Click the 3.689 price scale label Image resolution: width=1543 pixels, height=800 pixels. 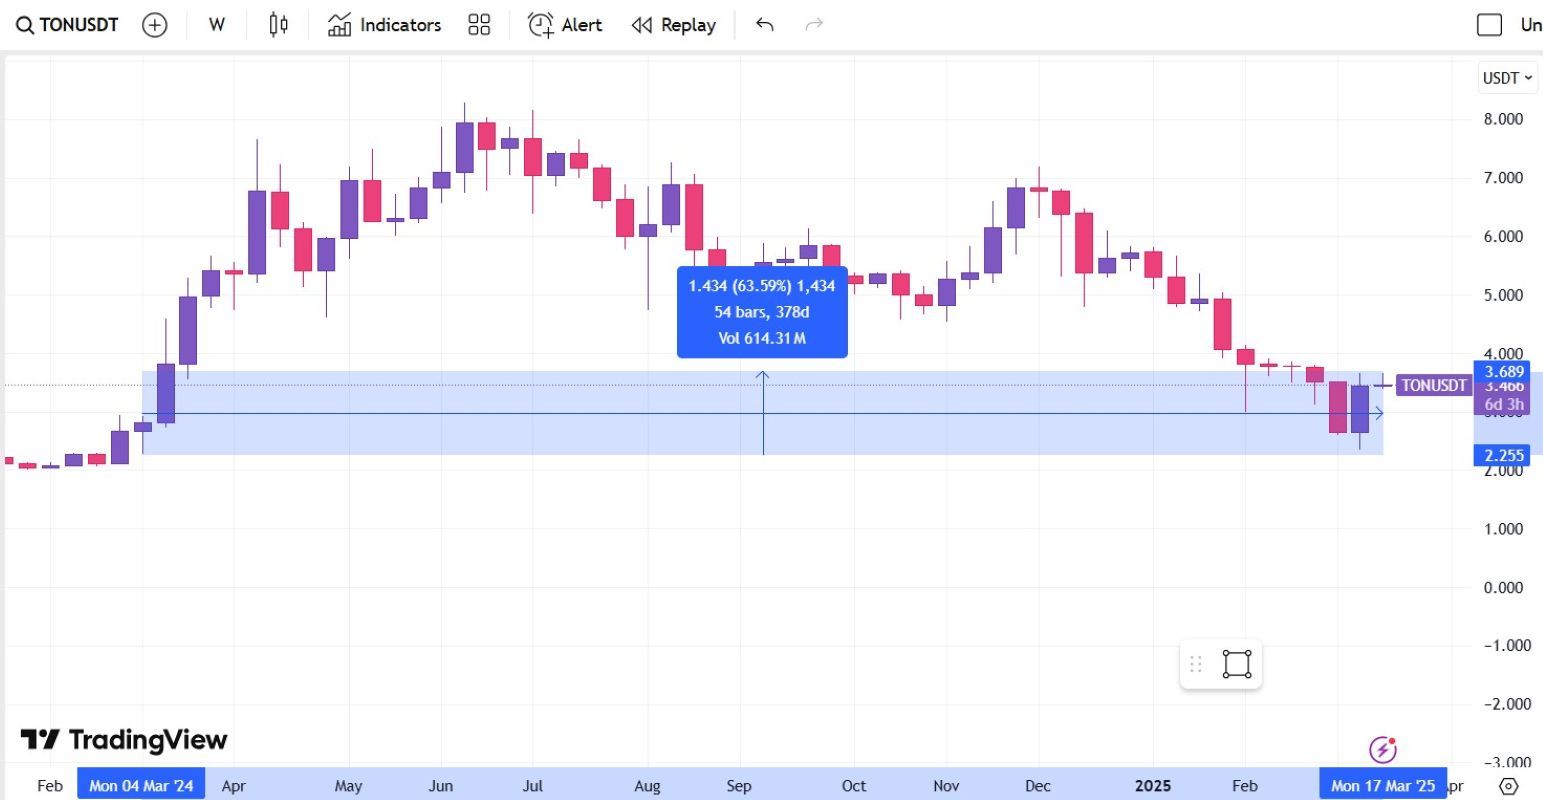1504,371
